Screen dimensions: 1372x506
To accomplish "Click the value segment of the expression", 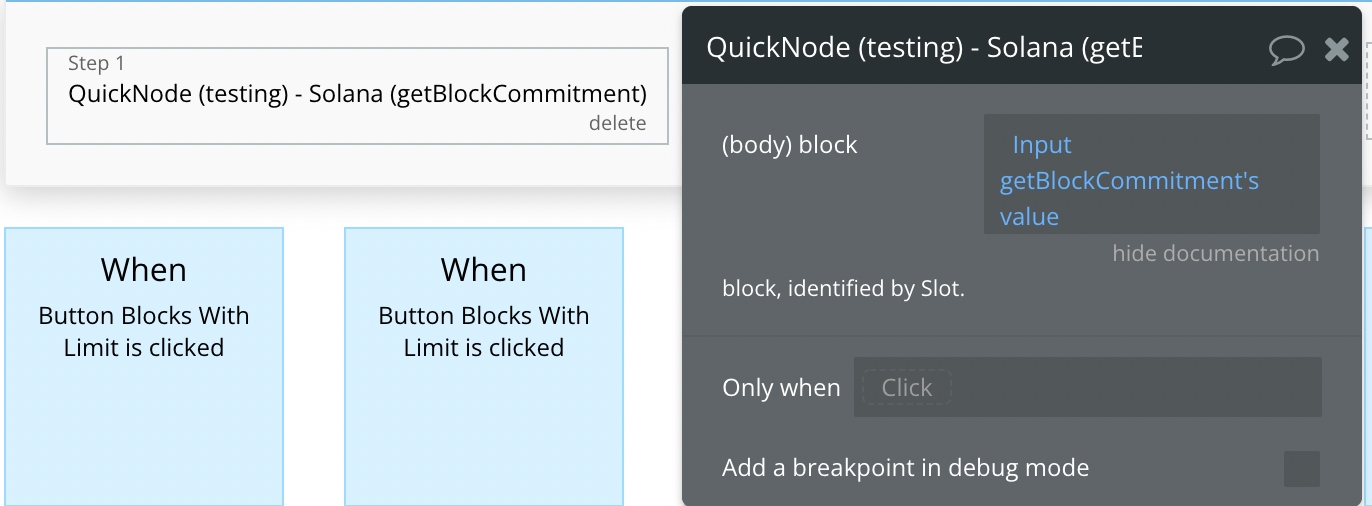I will [1029, 217].
